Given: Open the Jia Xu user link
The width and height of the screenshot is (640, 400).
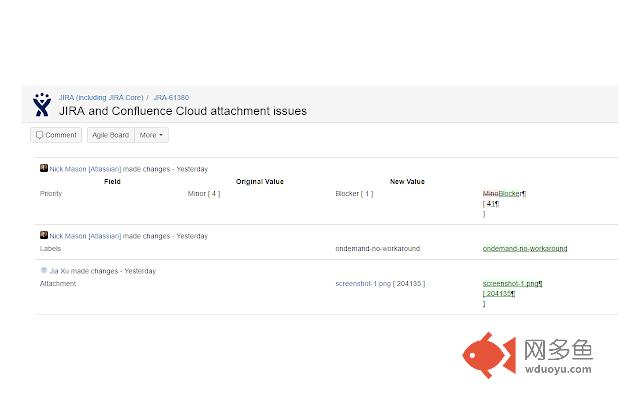Looking at the screenshot, I should [59, 271].
